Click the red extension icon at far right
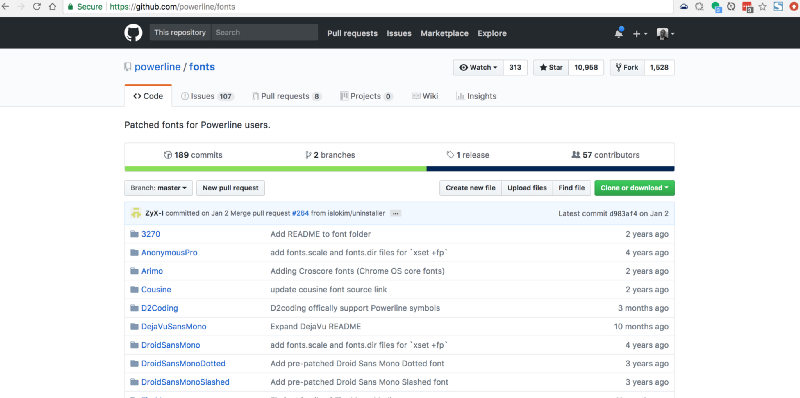800x398 pixels. point(793,7)
